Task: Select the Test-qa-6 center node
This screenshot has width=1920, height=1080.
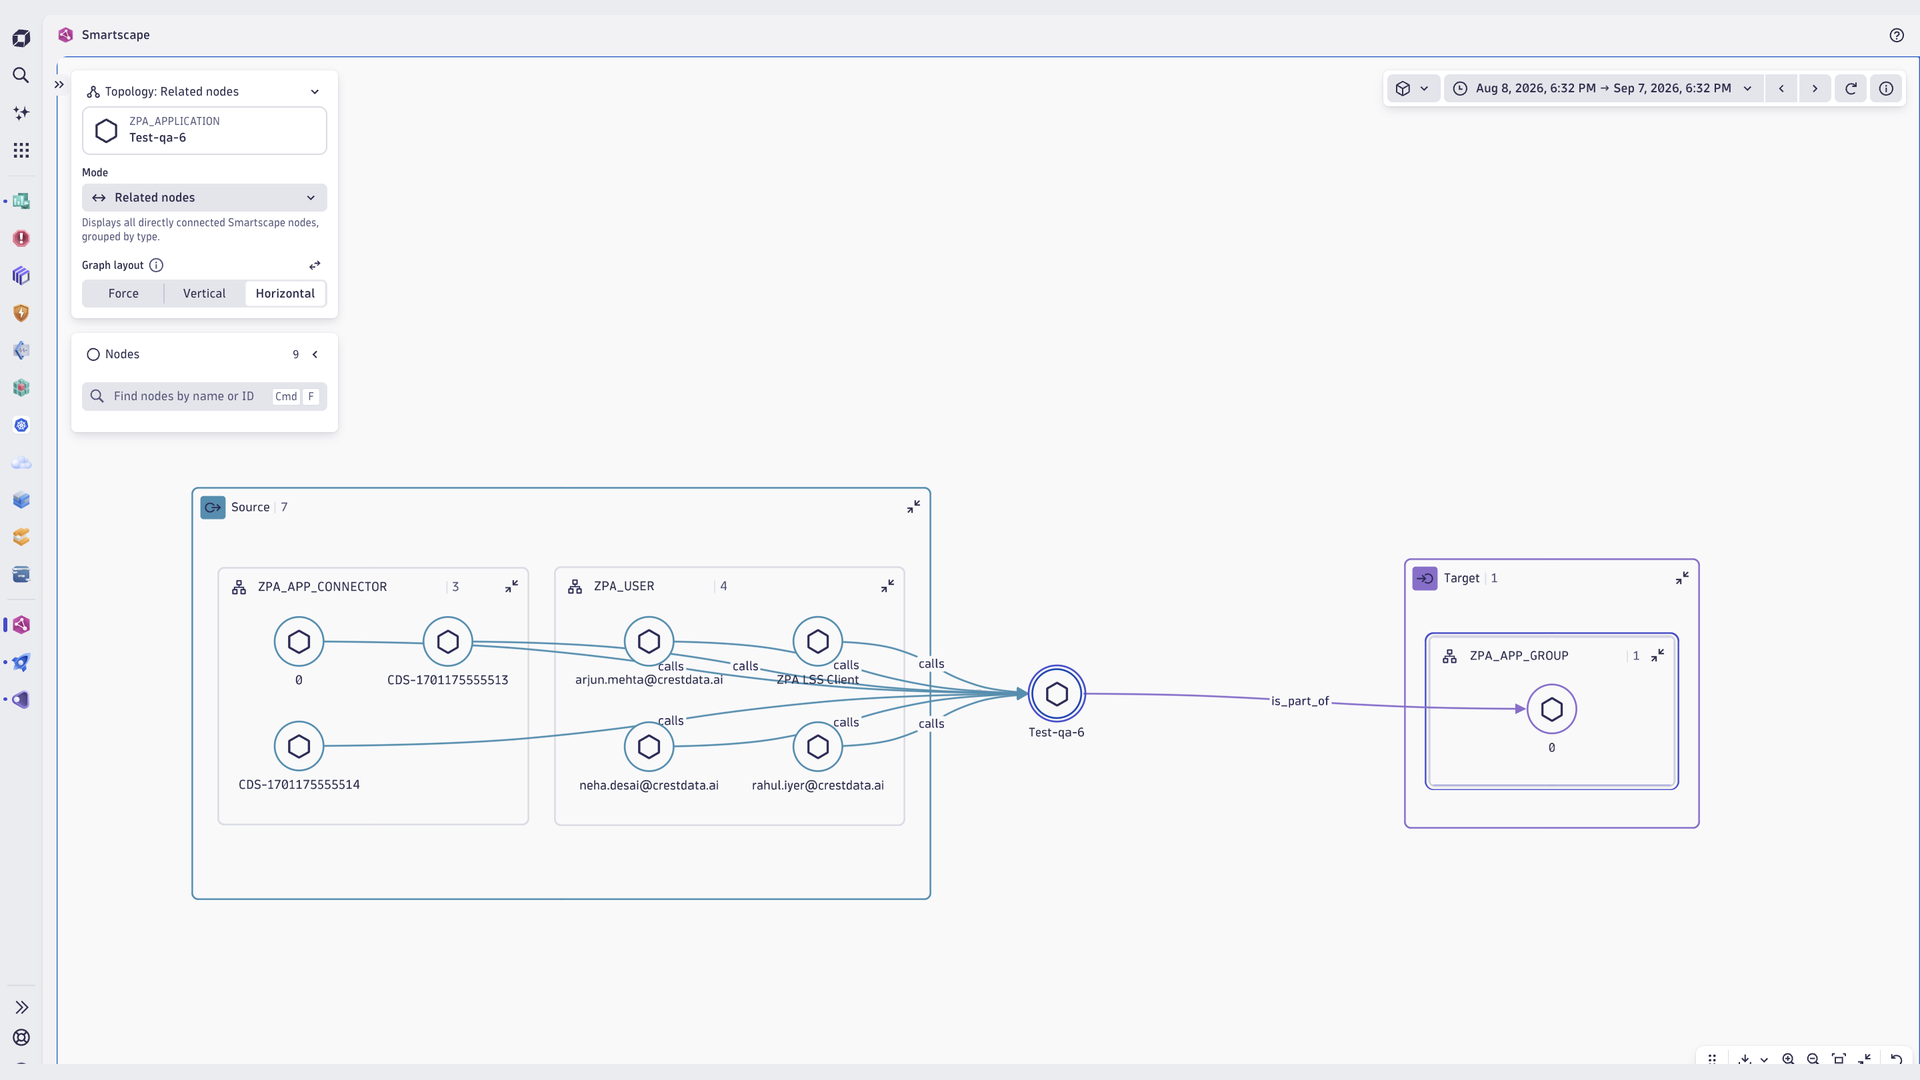Action: (x=1056, y=694)
